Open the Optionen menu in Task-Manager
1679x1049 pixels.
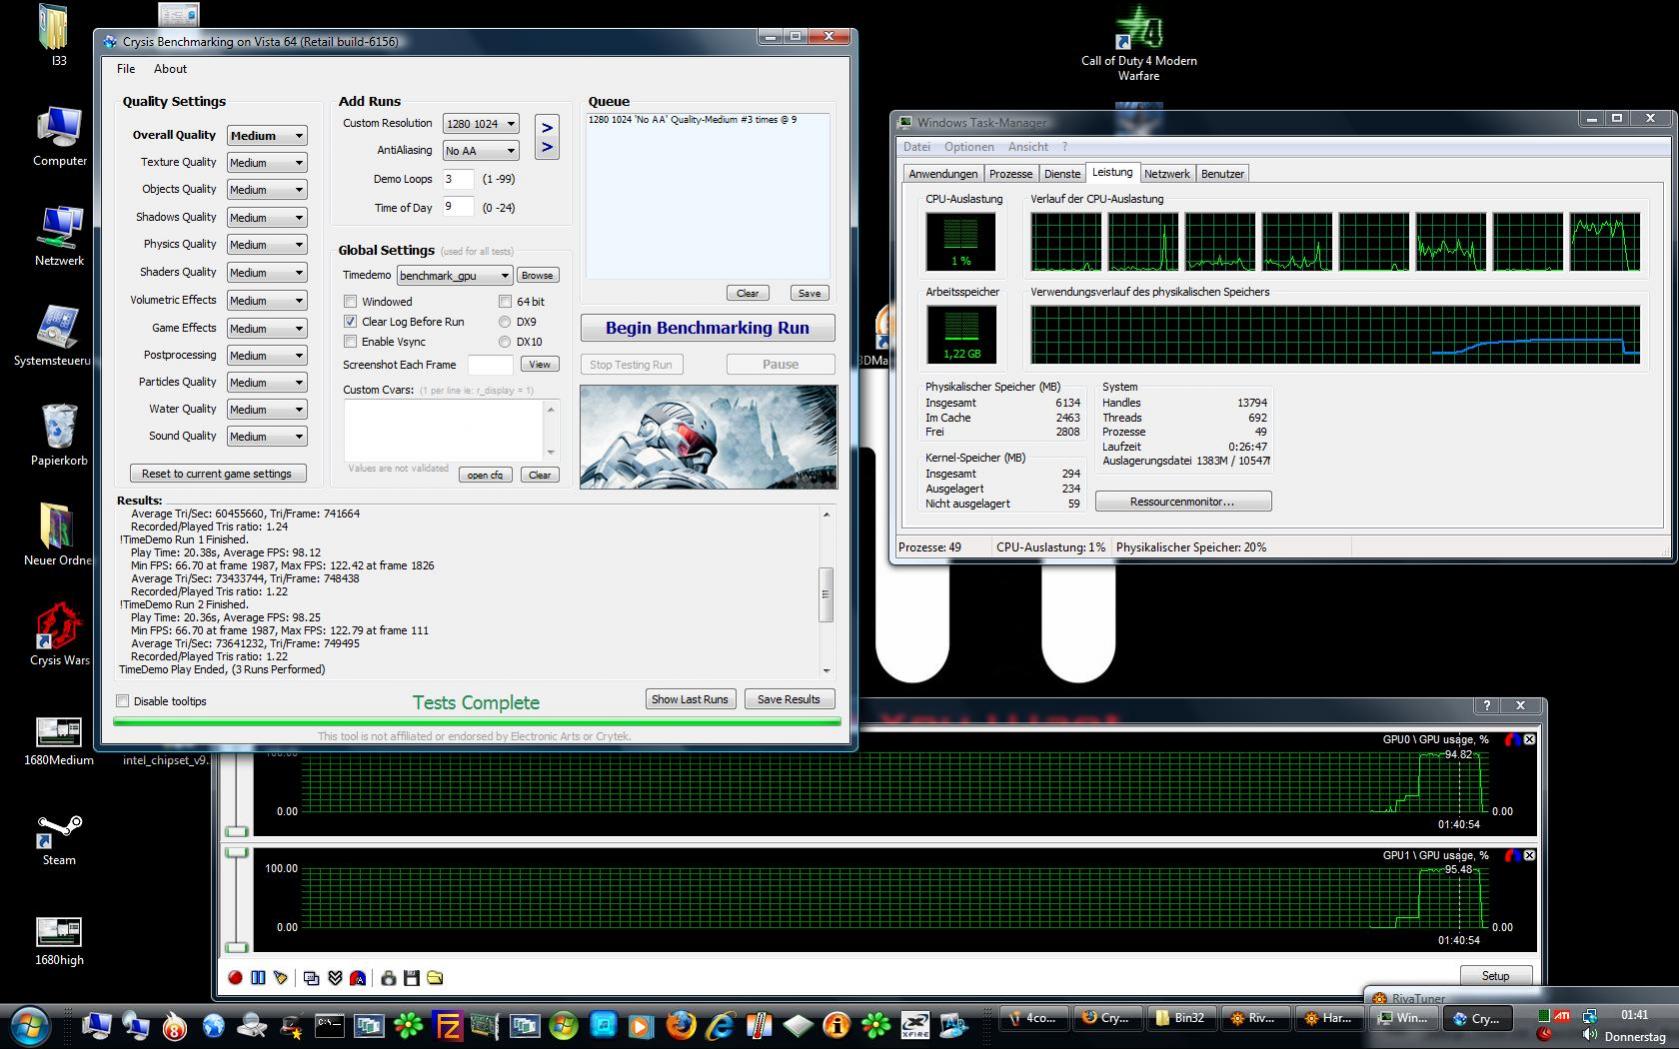point(969,147)
